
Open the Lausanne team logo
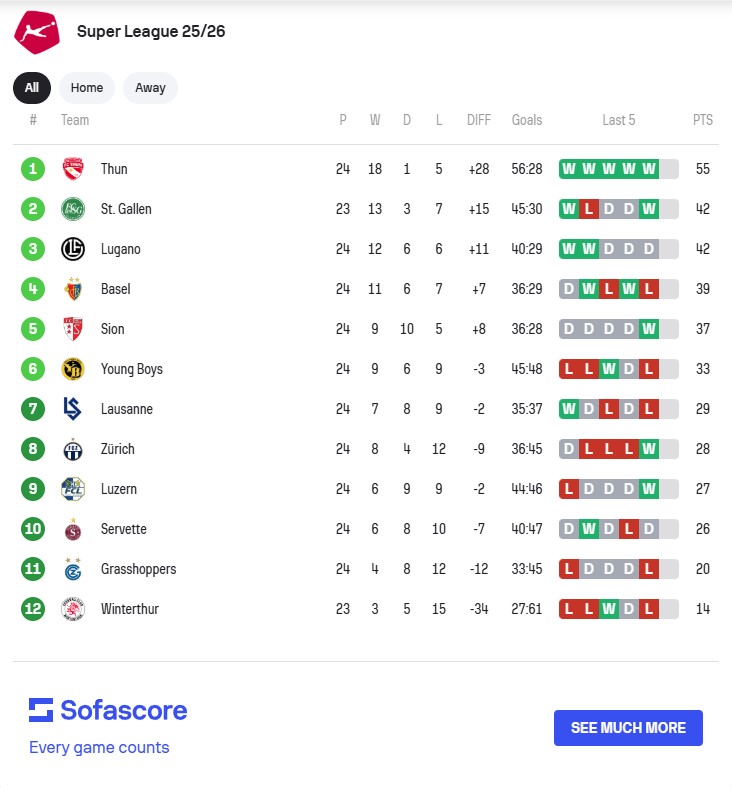[73, 409]
